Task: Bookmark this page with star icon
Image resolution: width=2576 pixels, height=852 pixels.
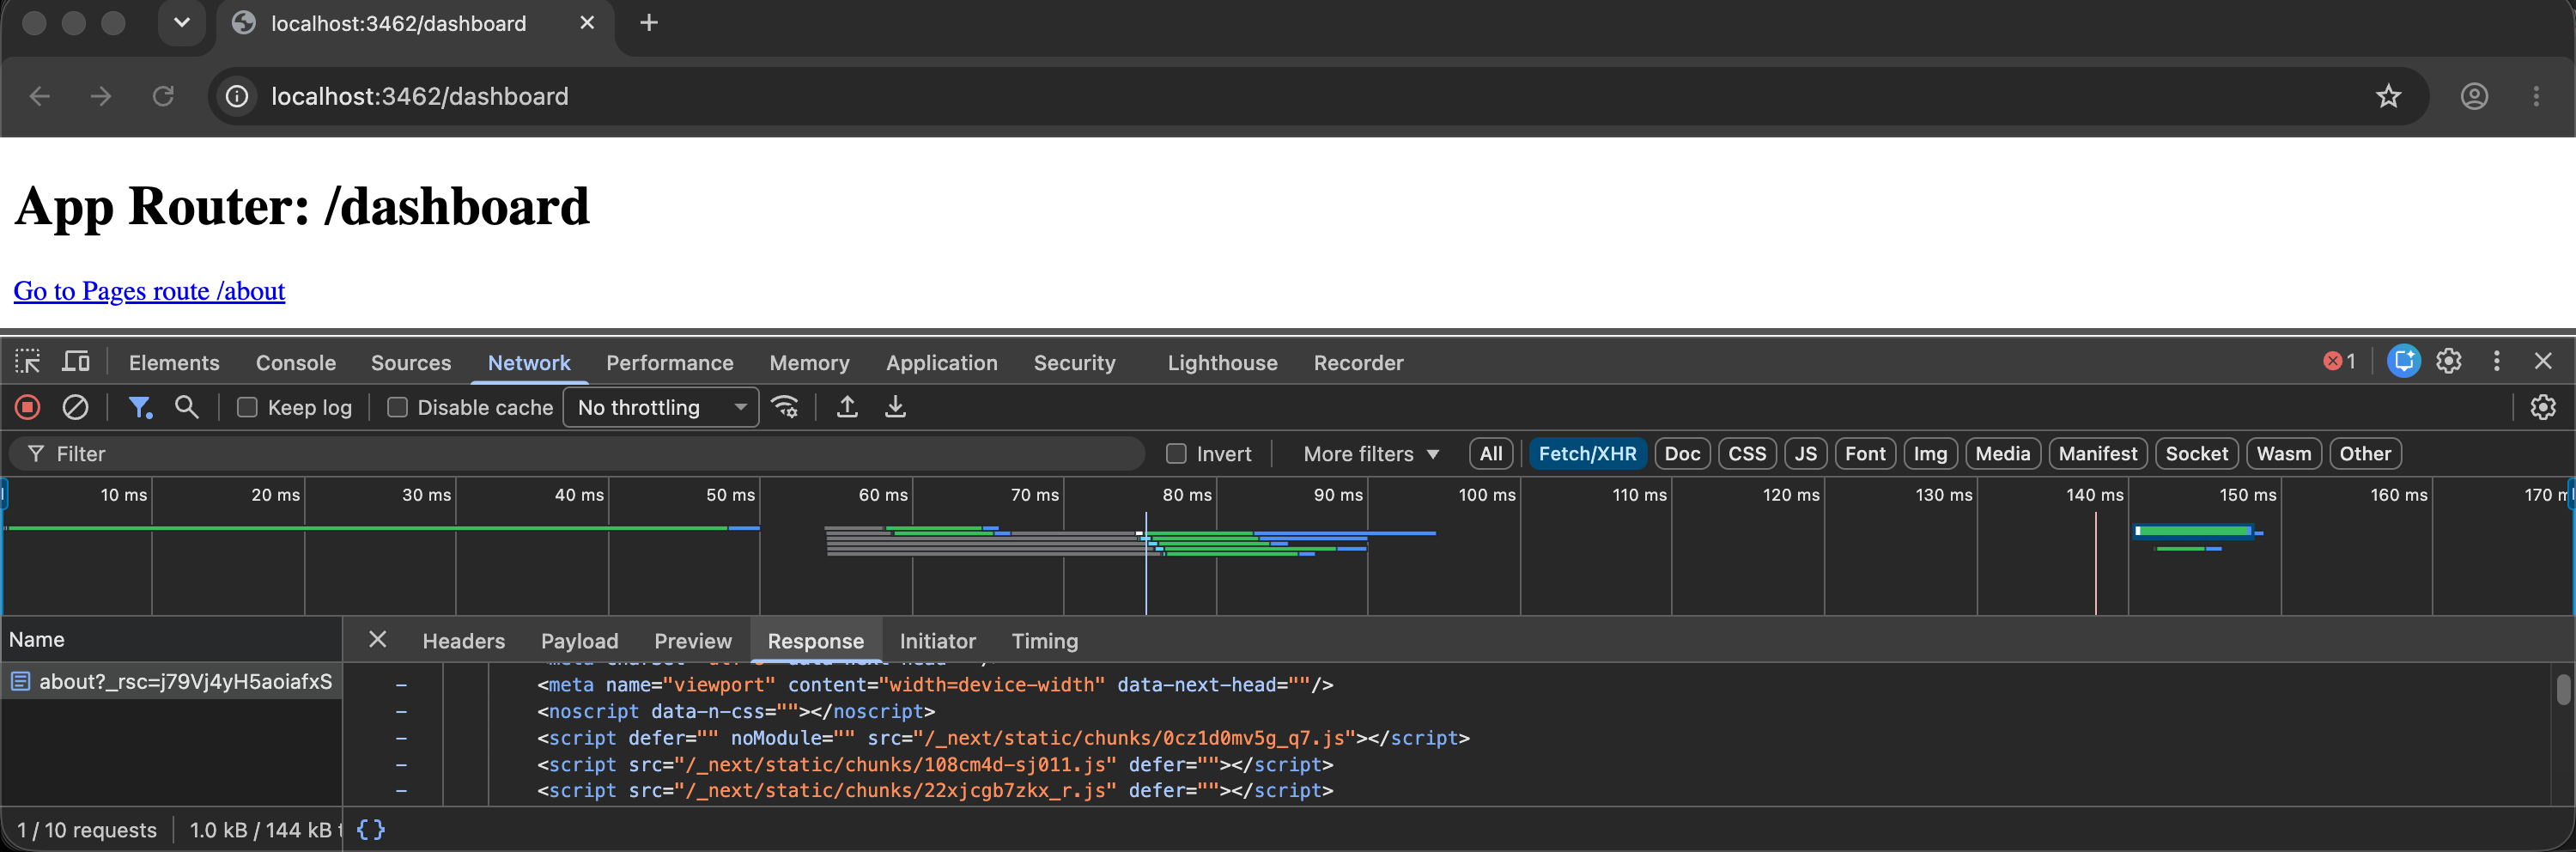Action: click(x=2389, y=96)
